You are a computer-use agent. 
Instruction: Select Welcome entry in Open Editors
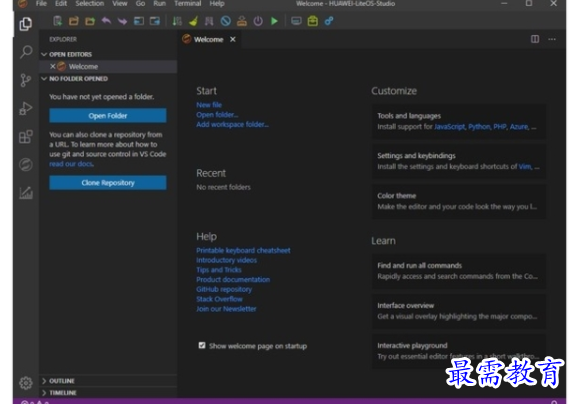pos(108,67)
